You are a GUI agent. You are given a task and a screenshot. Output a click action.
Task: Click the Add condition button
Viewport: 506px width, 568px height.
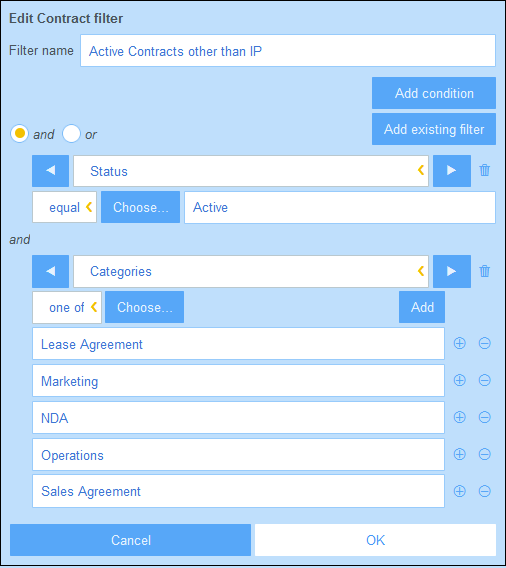(x=434, y=93)
